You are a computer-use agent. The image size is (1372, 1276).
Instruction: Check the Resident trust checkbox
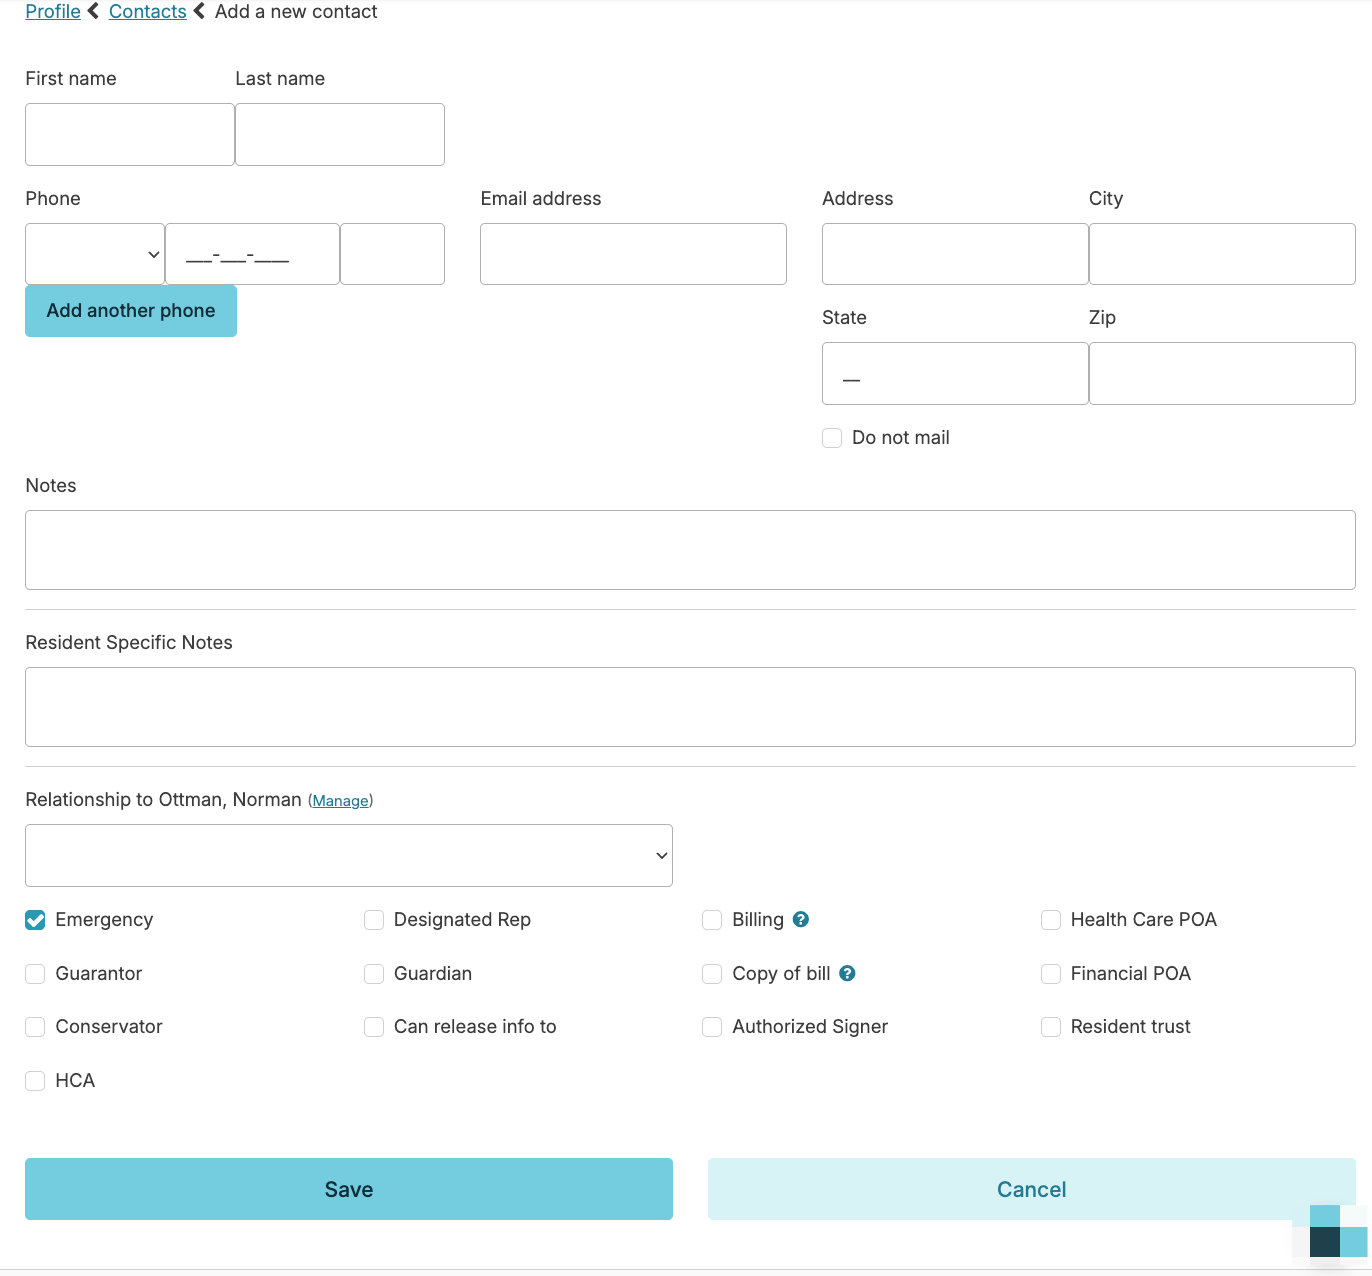1051,1027
